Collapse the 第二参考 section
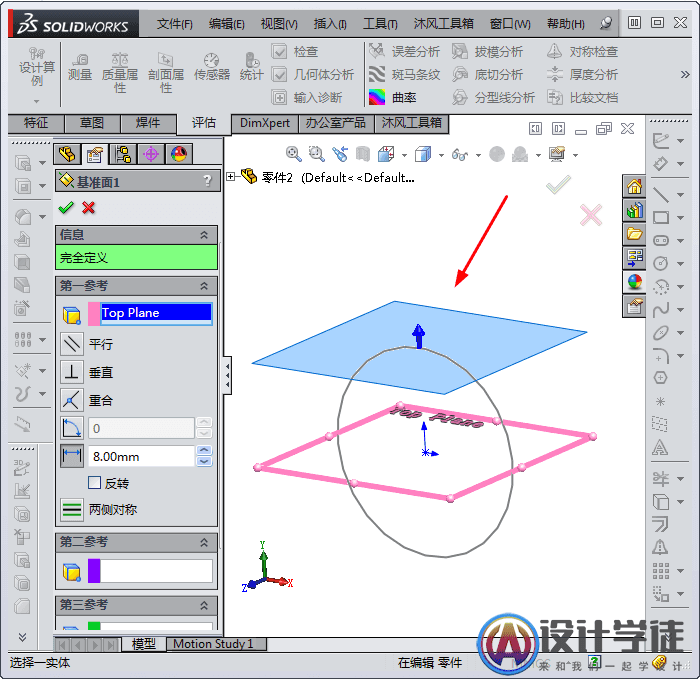The image size is (700, 679). 204,542
